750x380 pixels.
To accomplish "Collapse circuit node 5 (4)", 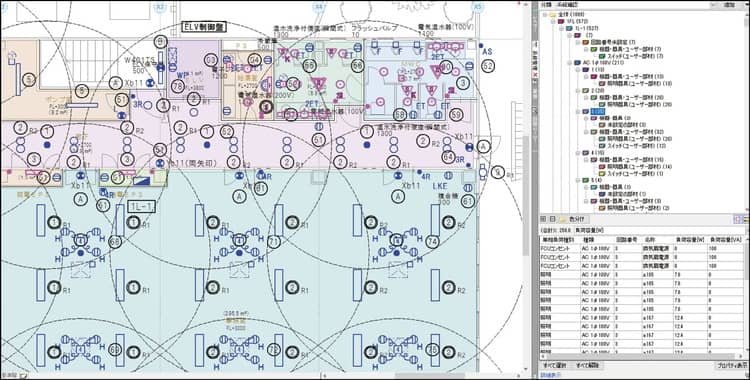I will pos(578,180).
